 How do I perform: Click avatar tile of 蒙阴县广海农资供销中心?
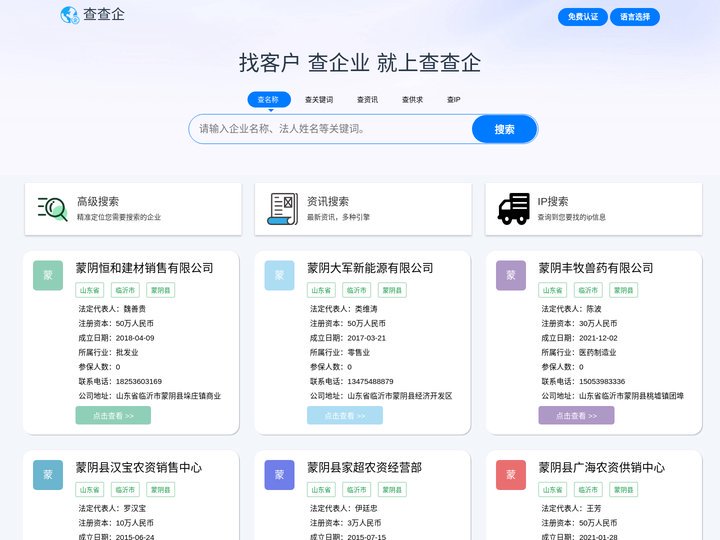coord(511,475)
